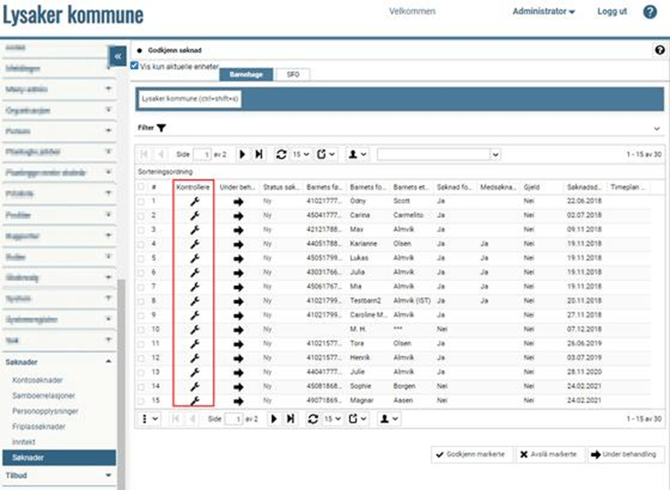Uncheck 'Vis kun aktuelle enheter' checkbox
The height and width of the screenshot is (490, 670).
coord(135,65)
